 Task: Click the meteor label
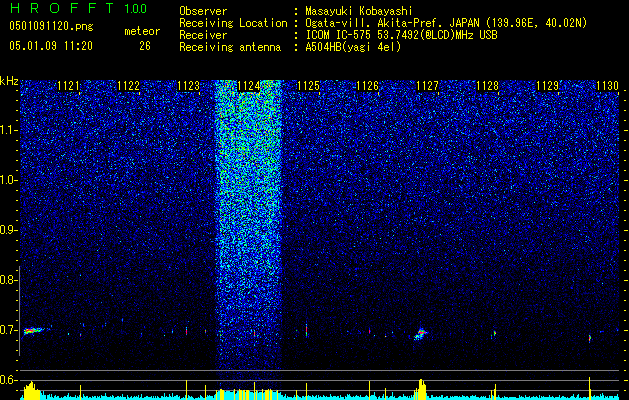[x=142, y=31]
